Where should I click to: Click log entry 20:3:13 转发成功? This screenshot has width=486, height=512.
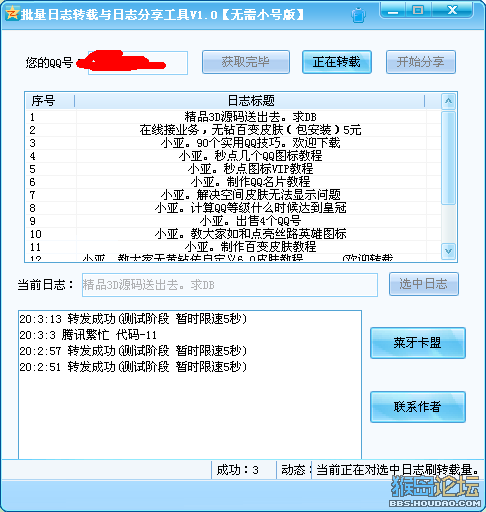point(133,319)
